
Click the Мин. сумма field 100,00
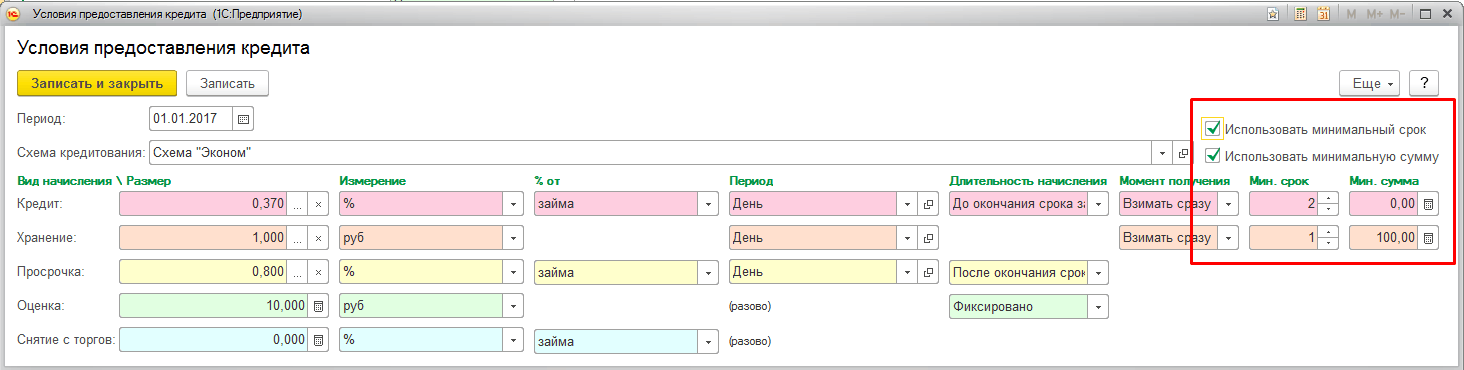(x=1383, y=238)
